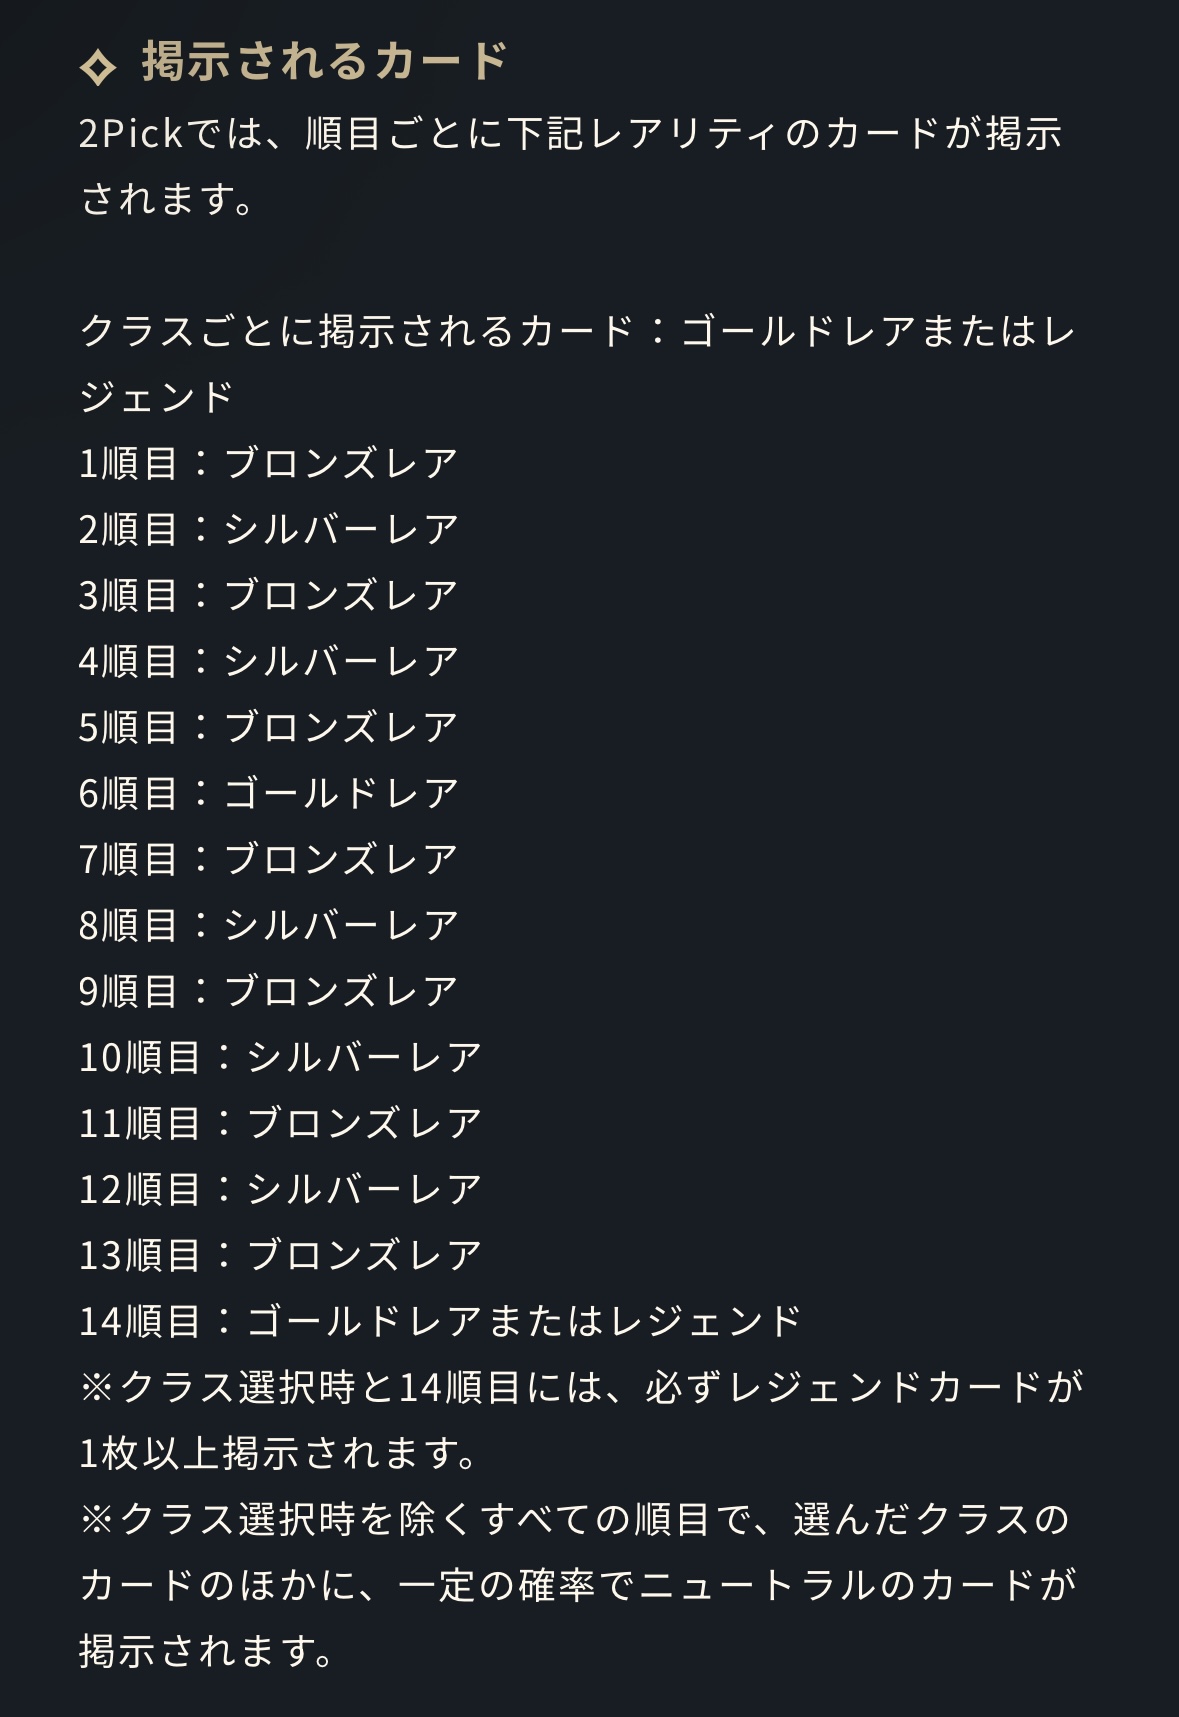Click the intro paragraph starting with 2Pickでは

click(x=570, y=165)
